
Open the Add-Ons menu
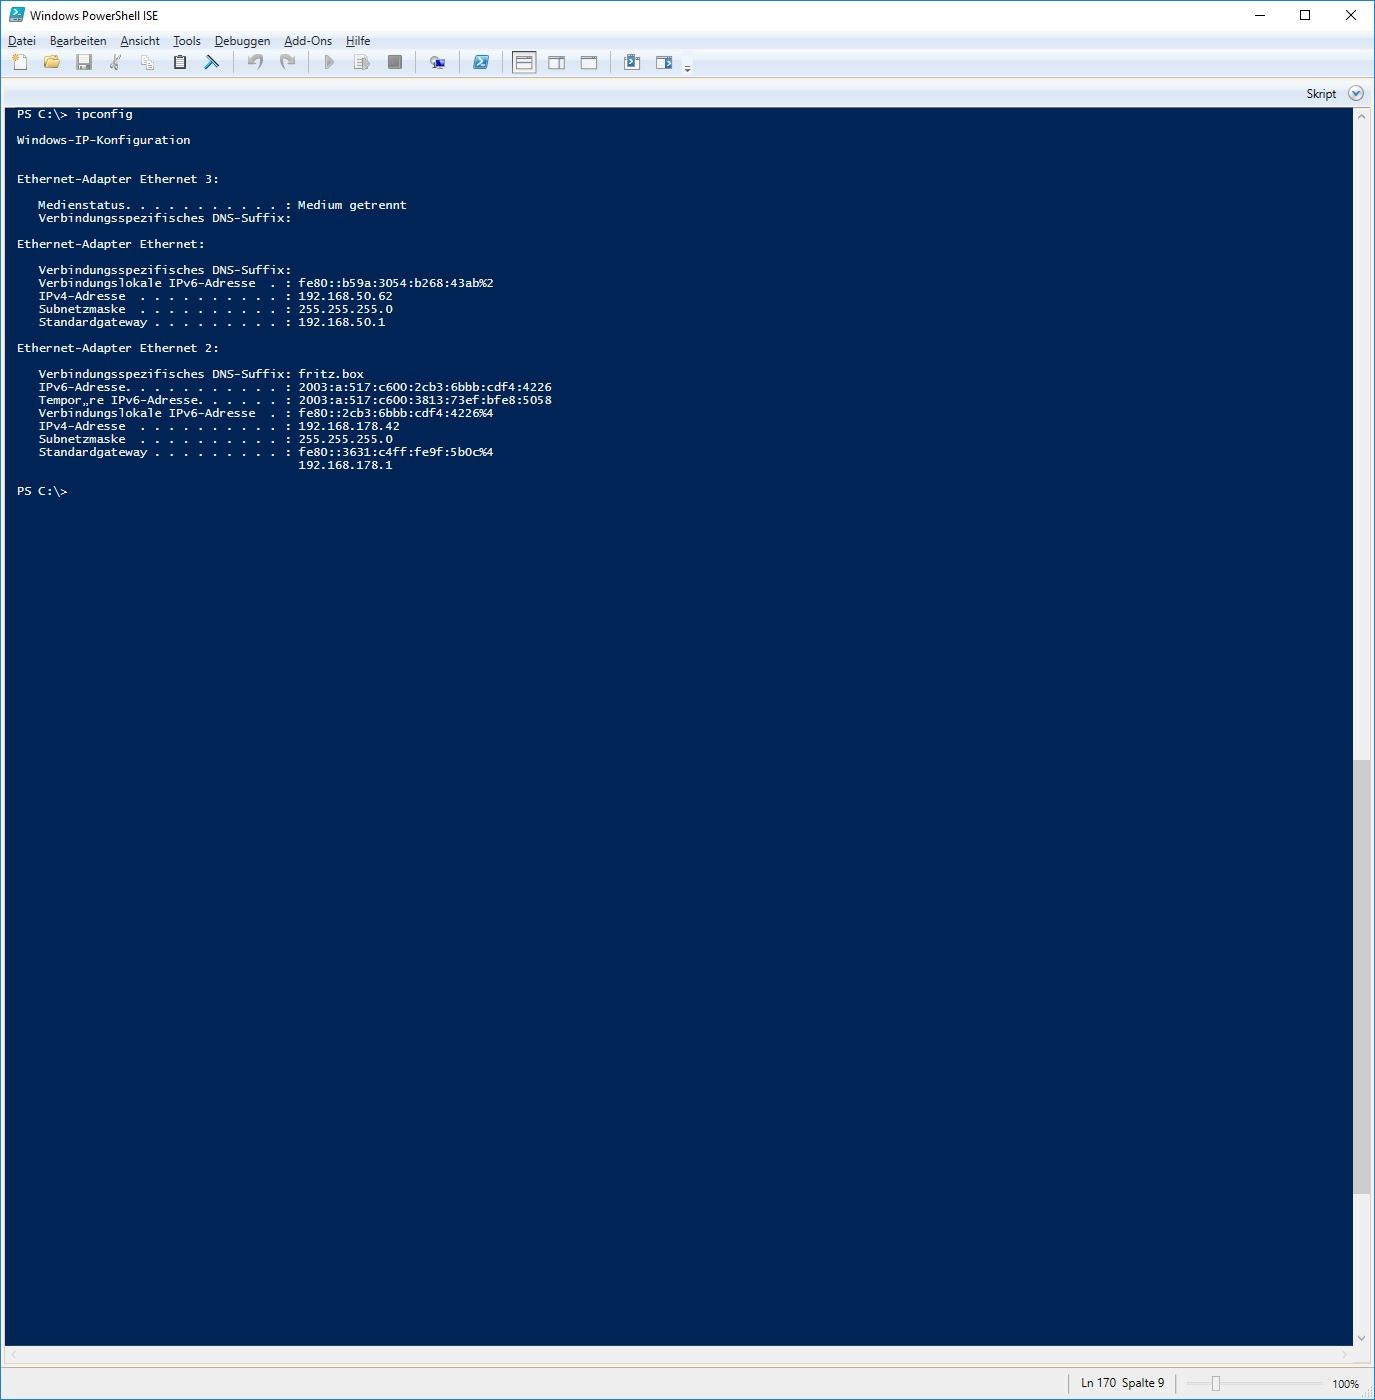click(x=308, y=41)
